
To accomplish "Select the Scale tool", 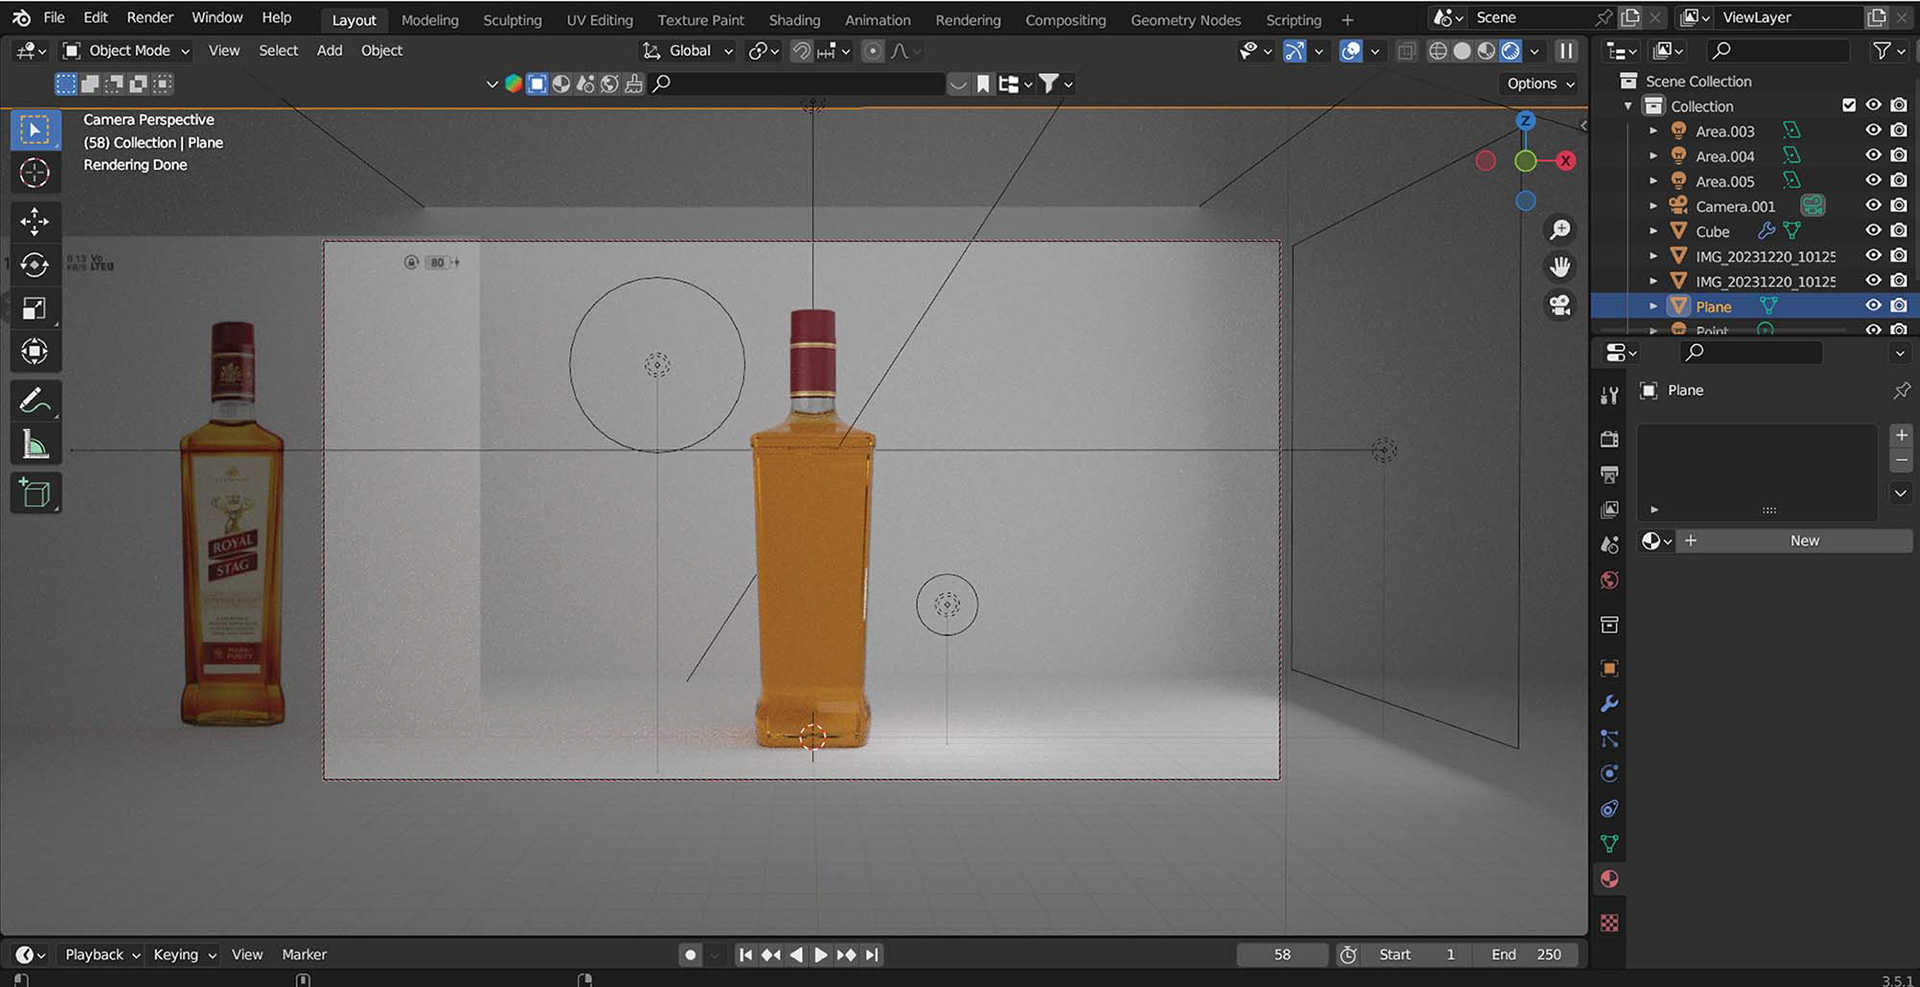I will point(35,308).
